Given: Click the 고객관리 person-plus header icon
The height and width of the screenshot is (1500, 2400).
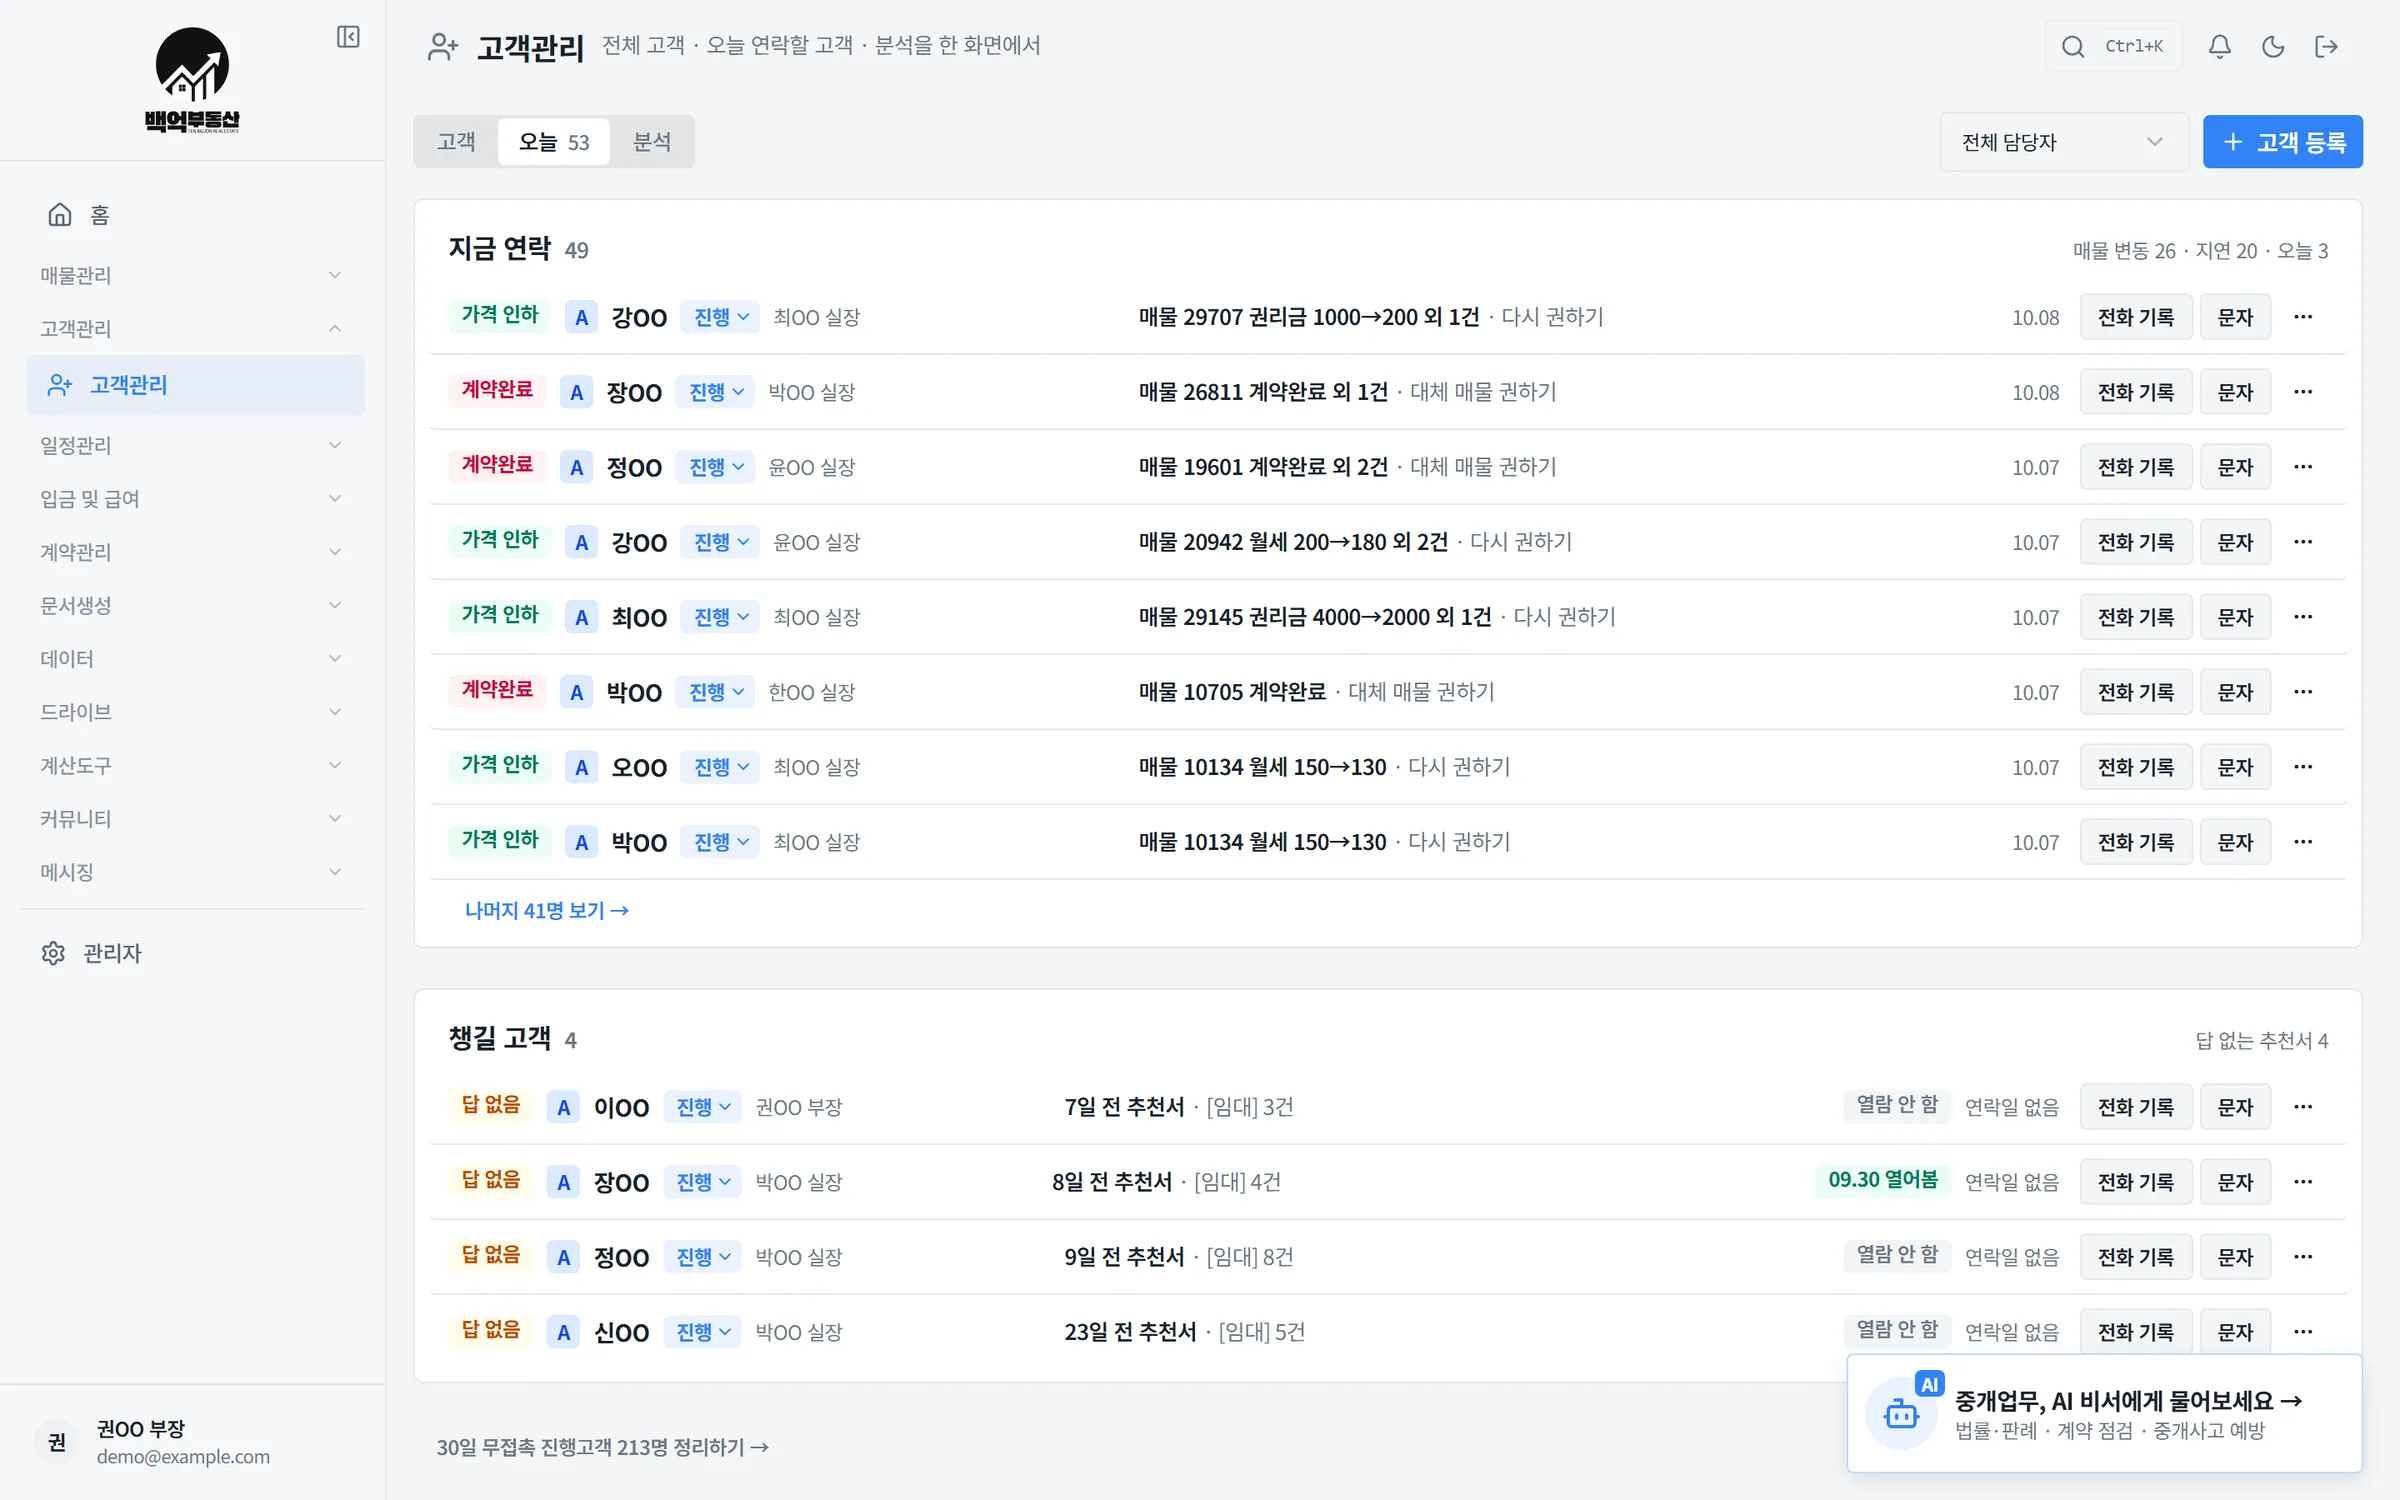Looking at the screenshot, I should 443,47.
